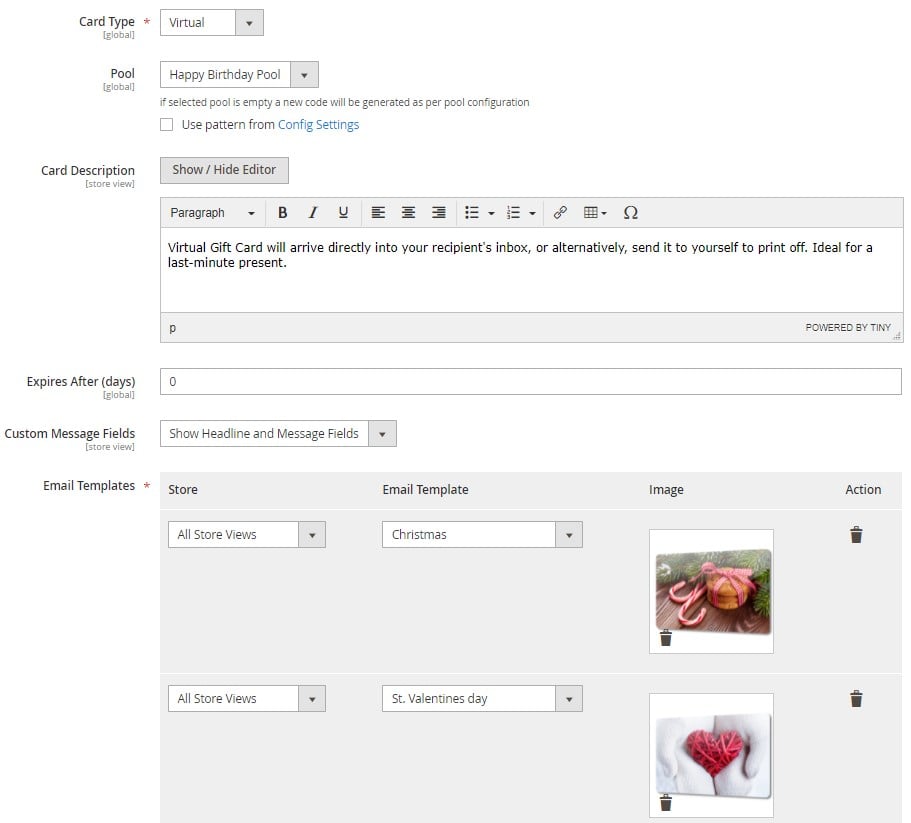911x823 pixels.
Task: Open the Card Type dropdown
Action: (211, 23)
